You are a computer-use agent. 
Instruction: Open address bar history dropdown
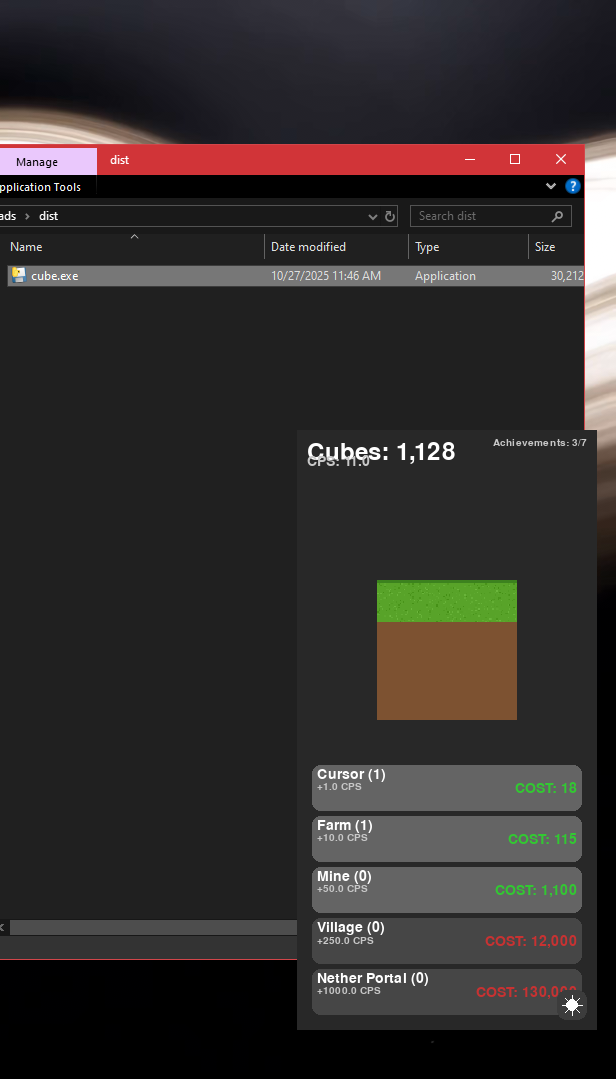click(x=373, y=216)
